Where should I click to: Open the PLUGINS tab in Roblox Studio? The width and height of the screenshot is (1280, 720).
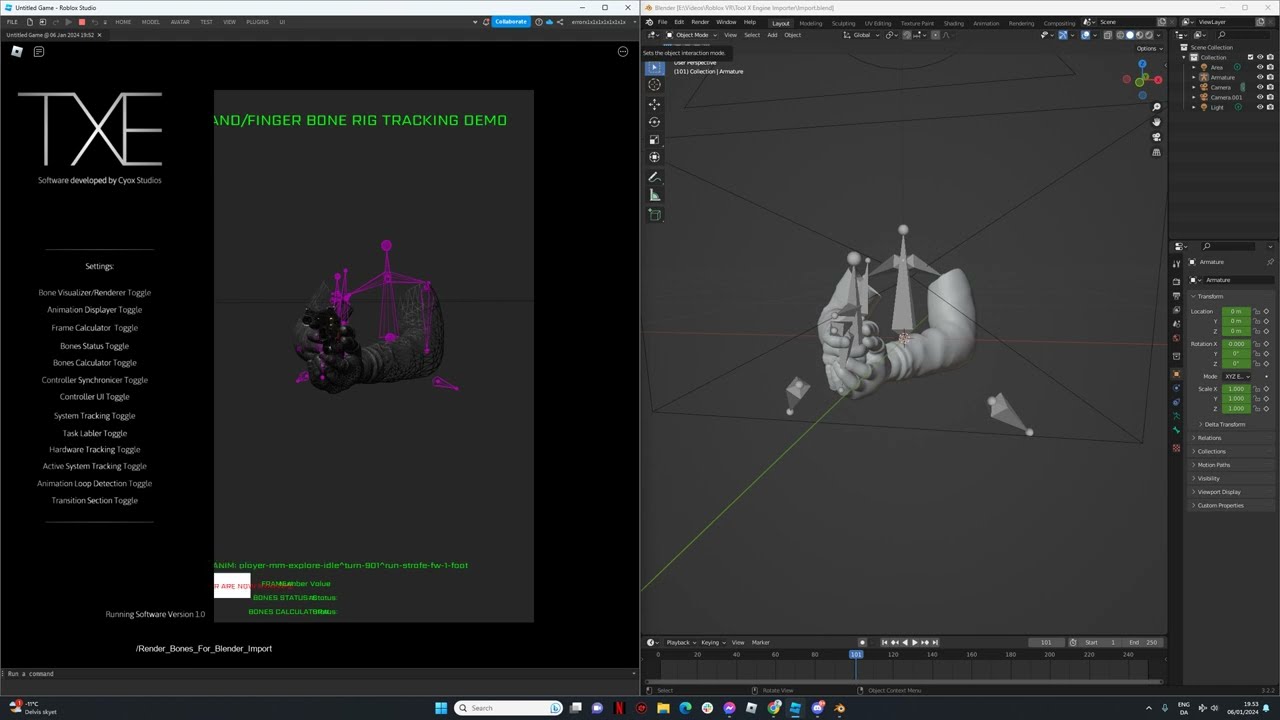257,22
